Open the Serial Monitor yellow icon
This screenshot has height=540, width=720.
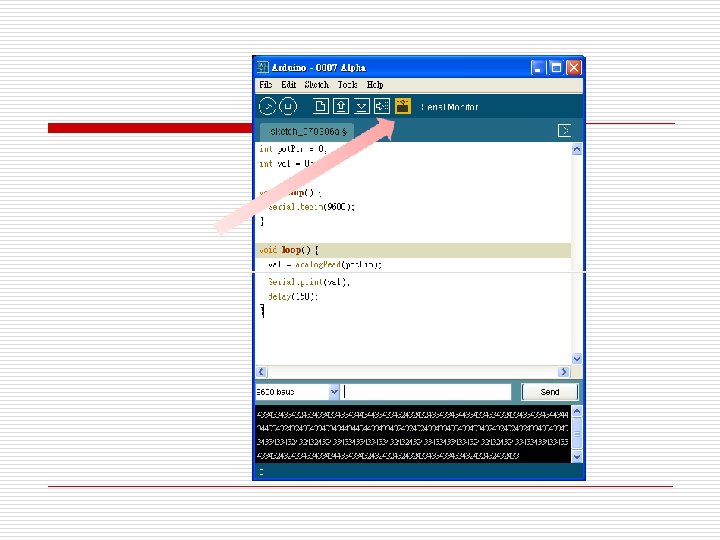click(x=403, y=106)
